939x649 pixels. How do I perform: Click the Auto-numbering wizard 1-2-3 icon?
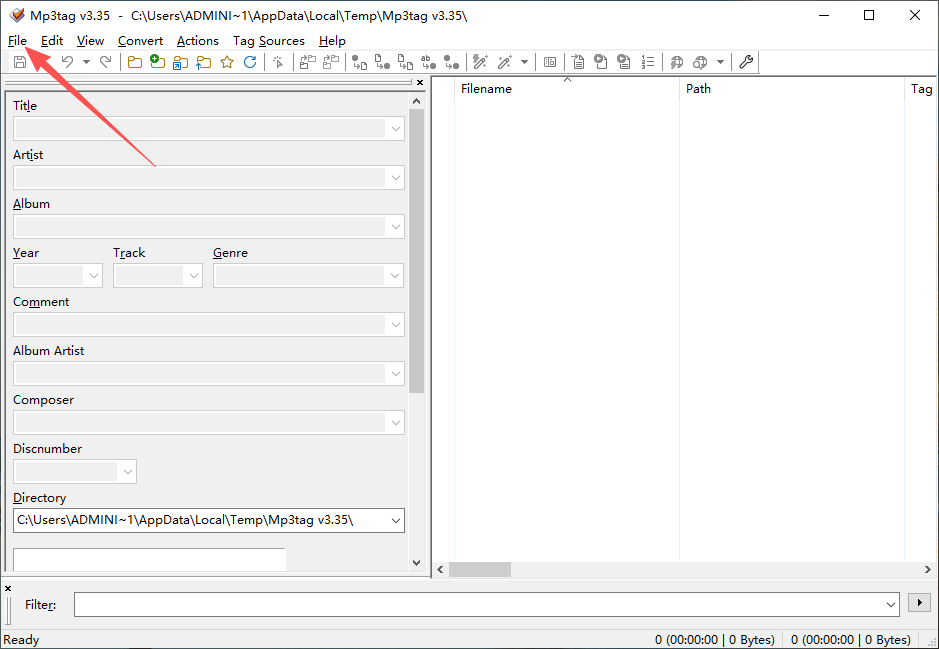coord(647,62)
